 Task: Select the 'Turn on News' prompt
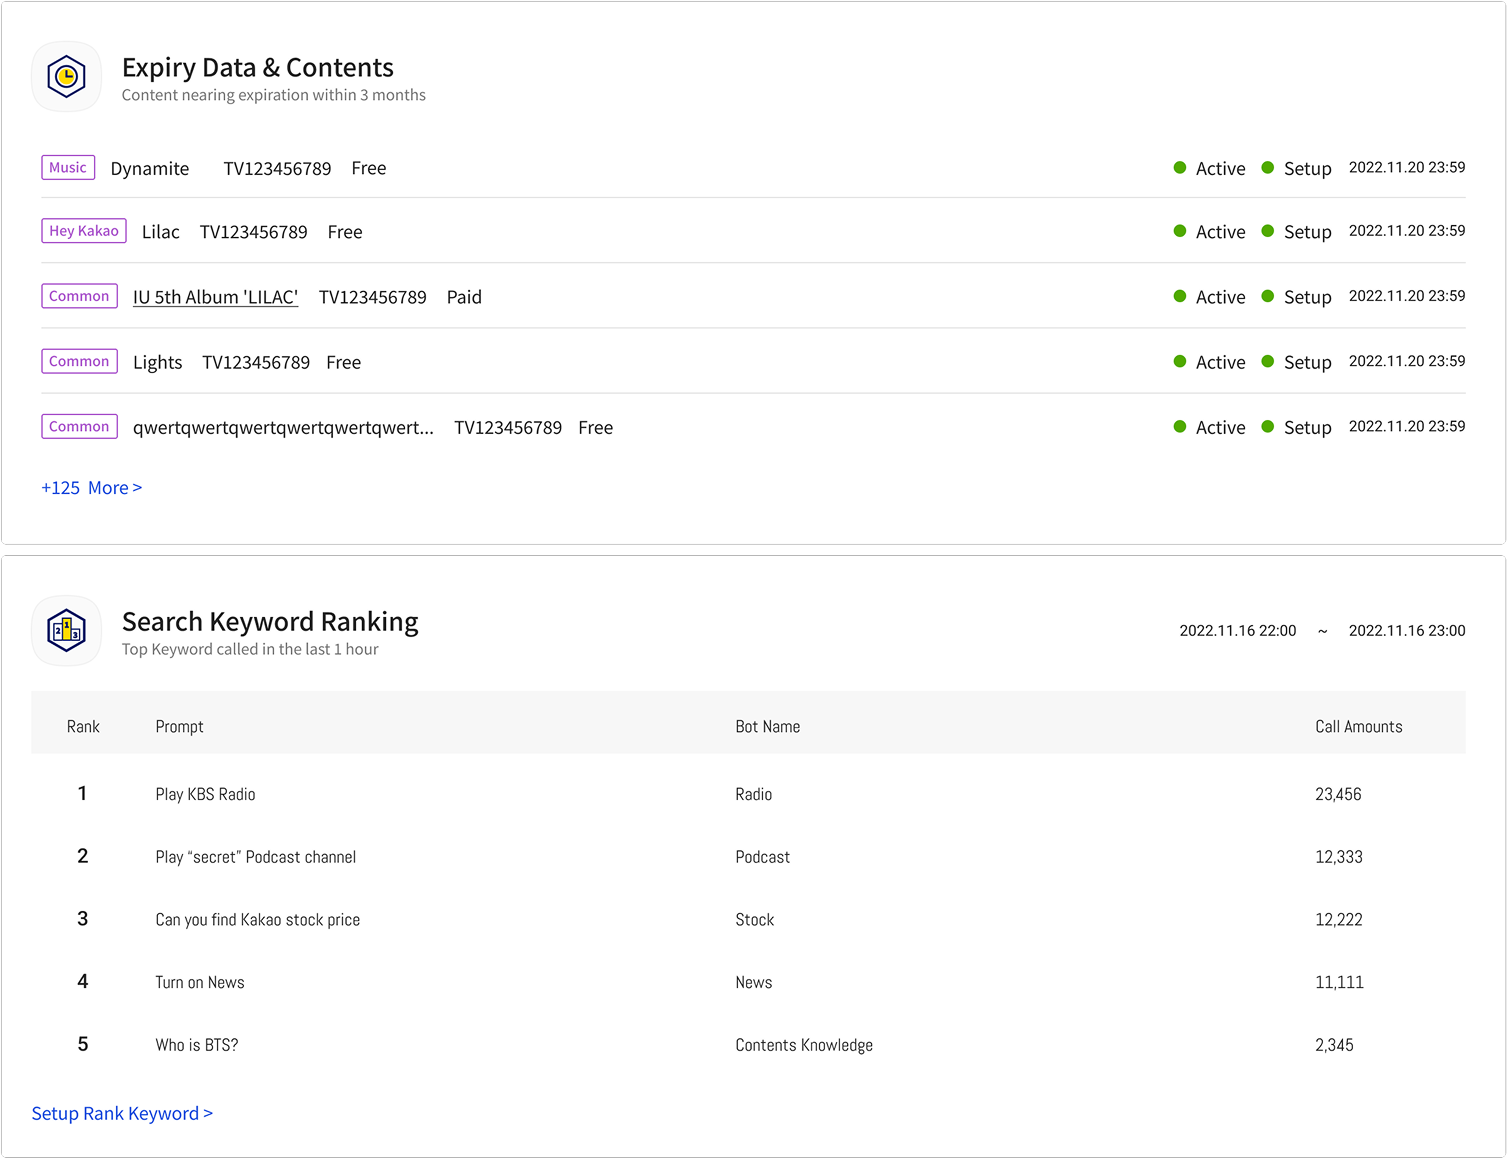pyautogui.click(x=200, y=983)
